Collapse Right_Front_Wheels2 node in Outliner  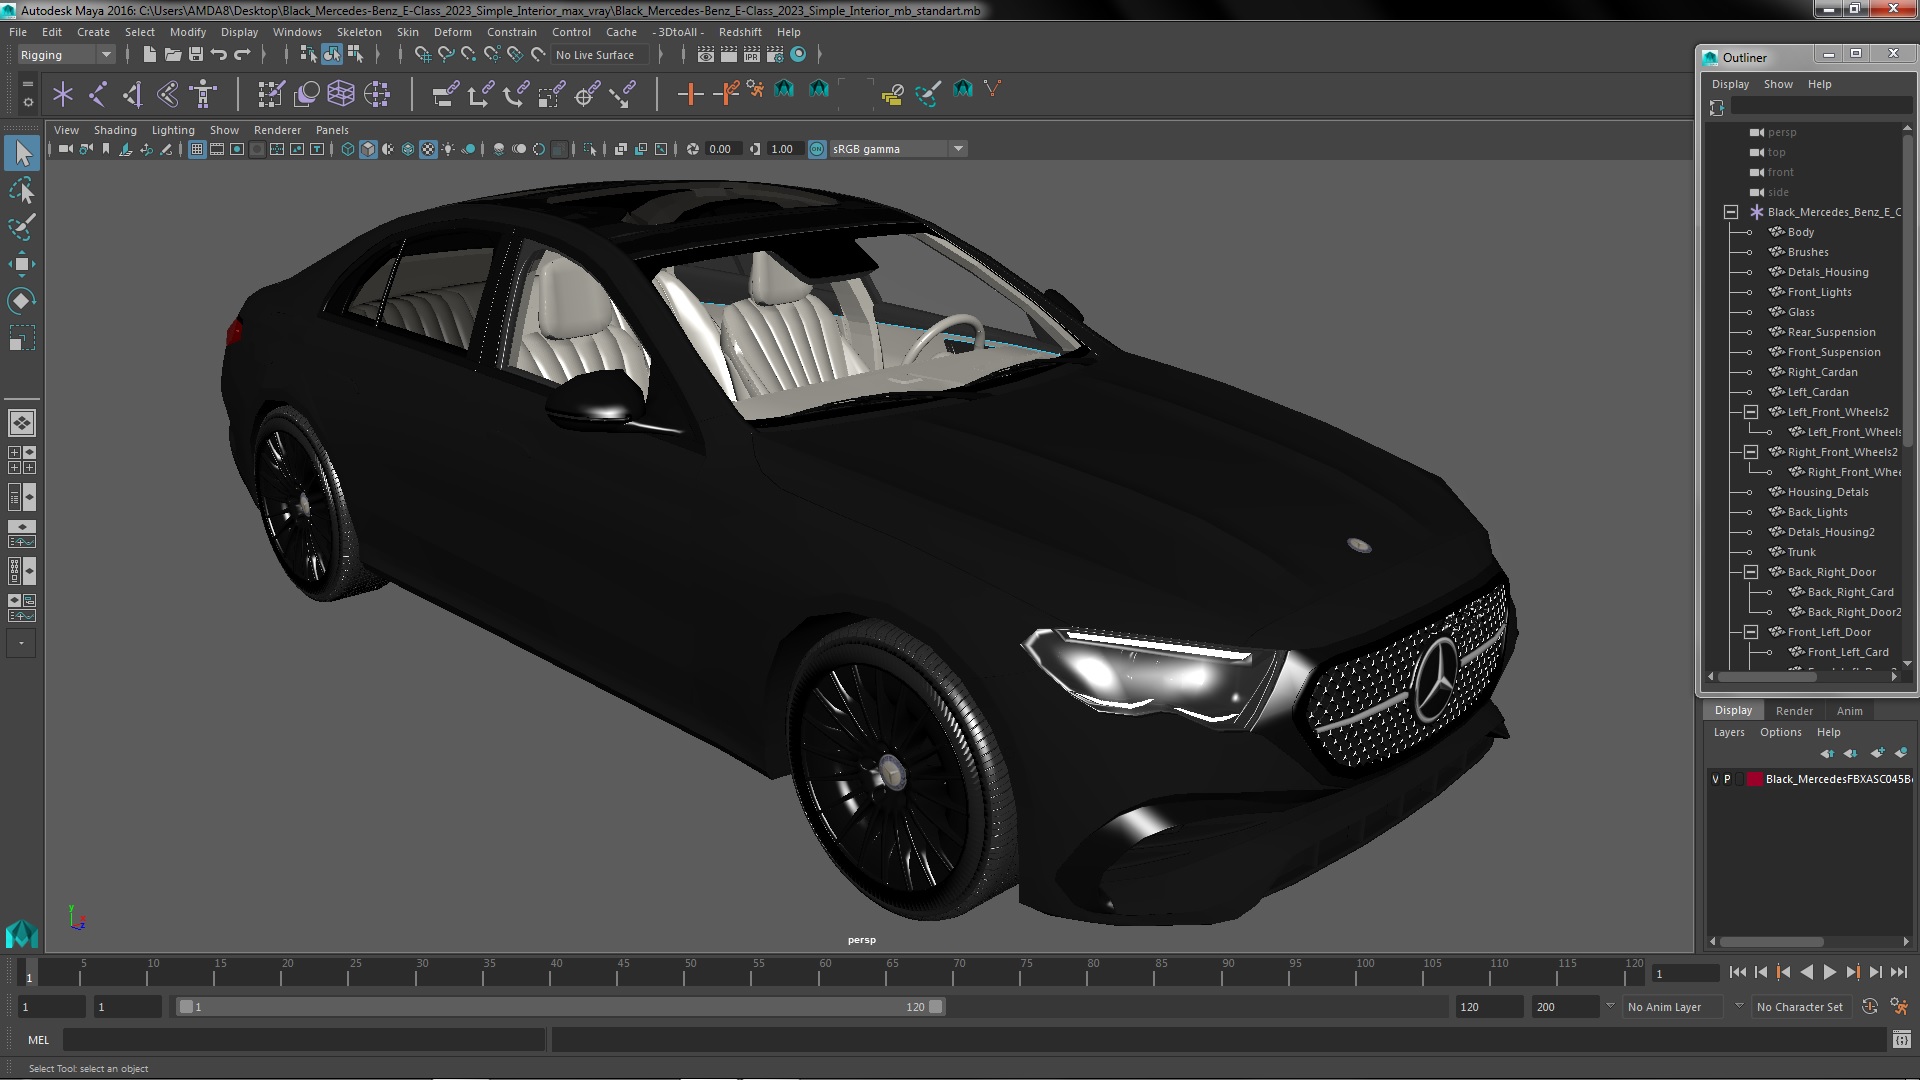[1751, 452]
